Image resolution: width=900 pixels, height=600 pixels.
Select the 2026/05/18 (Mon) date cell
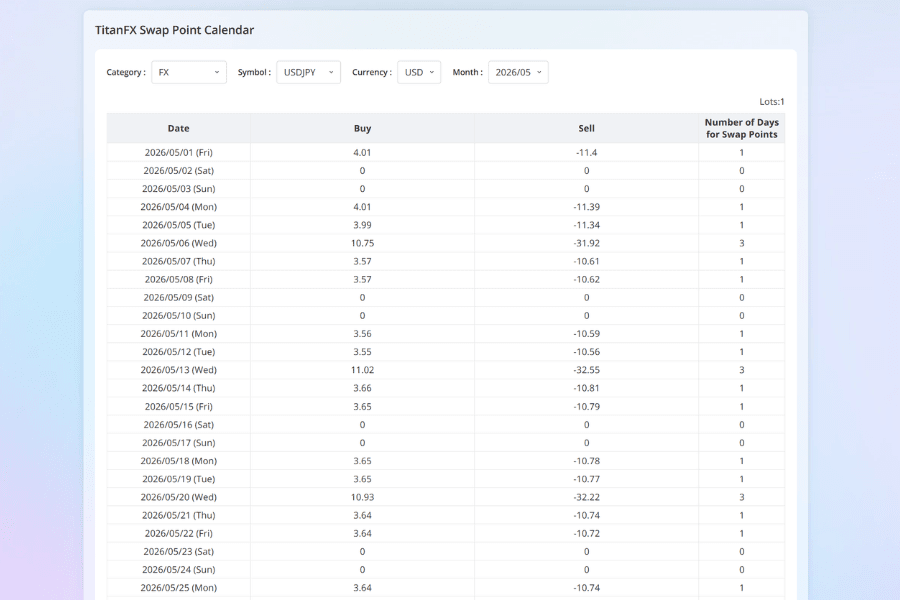(x=179, y=461)
